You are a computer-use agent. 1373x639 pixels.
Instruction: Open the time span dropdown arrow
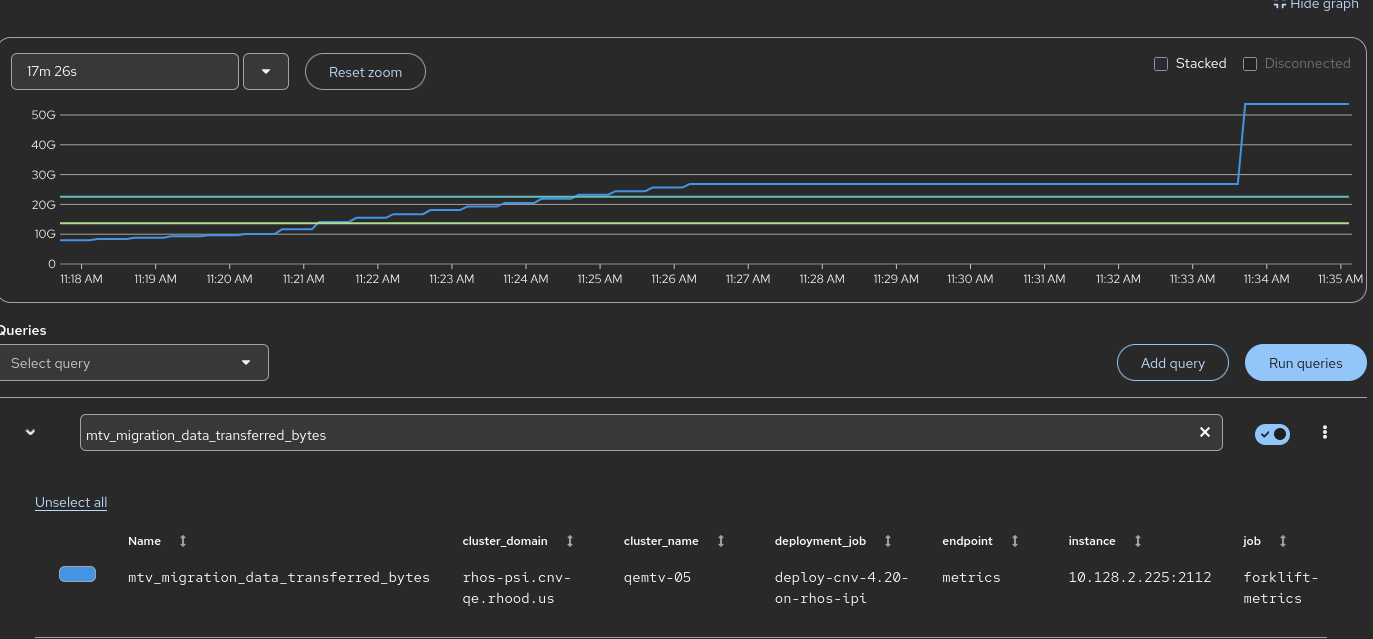(266, 72)
